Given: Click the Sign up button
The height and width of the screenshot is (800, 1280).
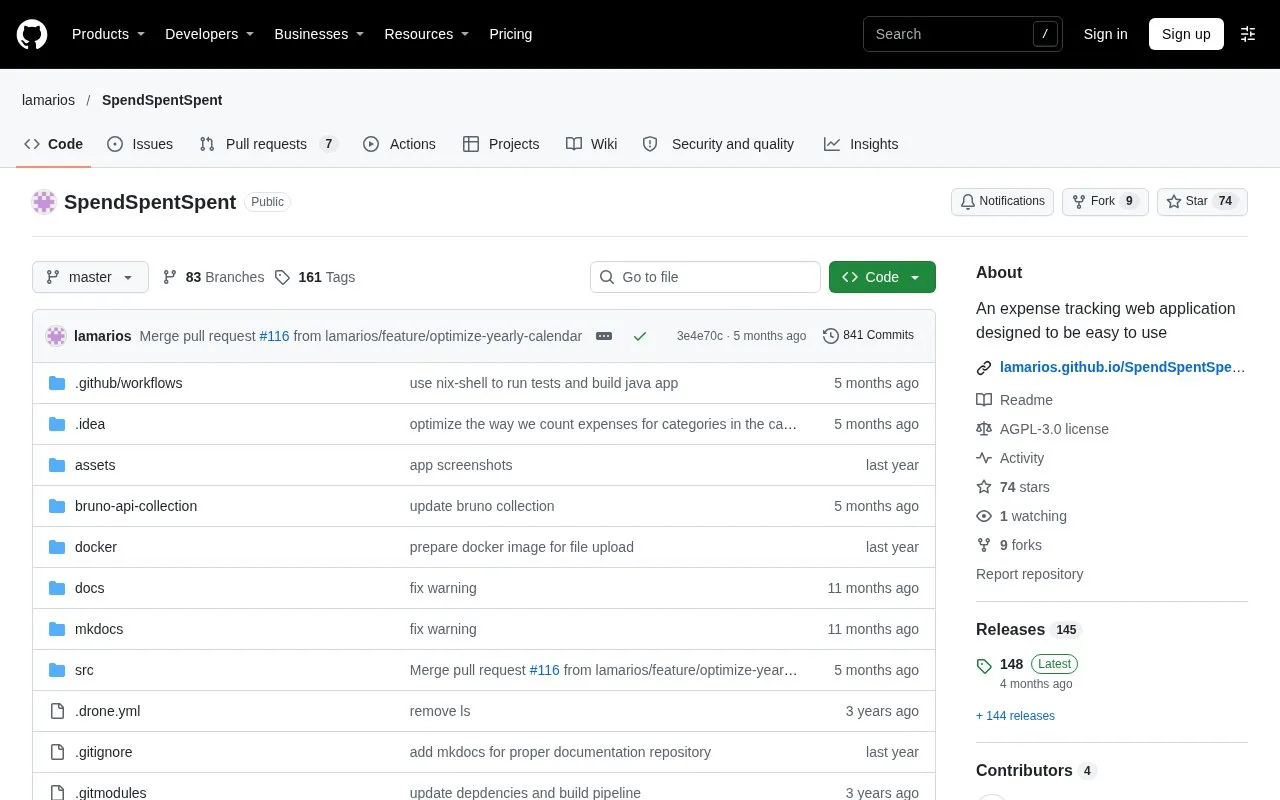Looking at the screenshot, I should [1186, 34].
